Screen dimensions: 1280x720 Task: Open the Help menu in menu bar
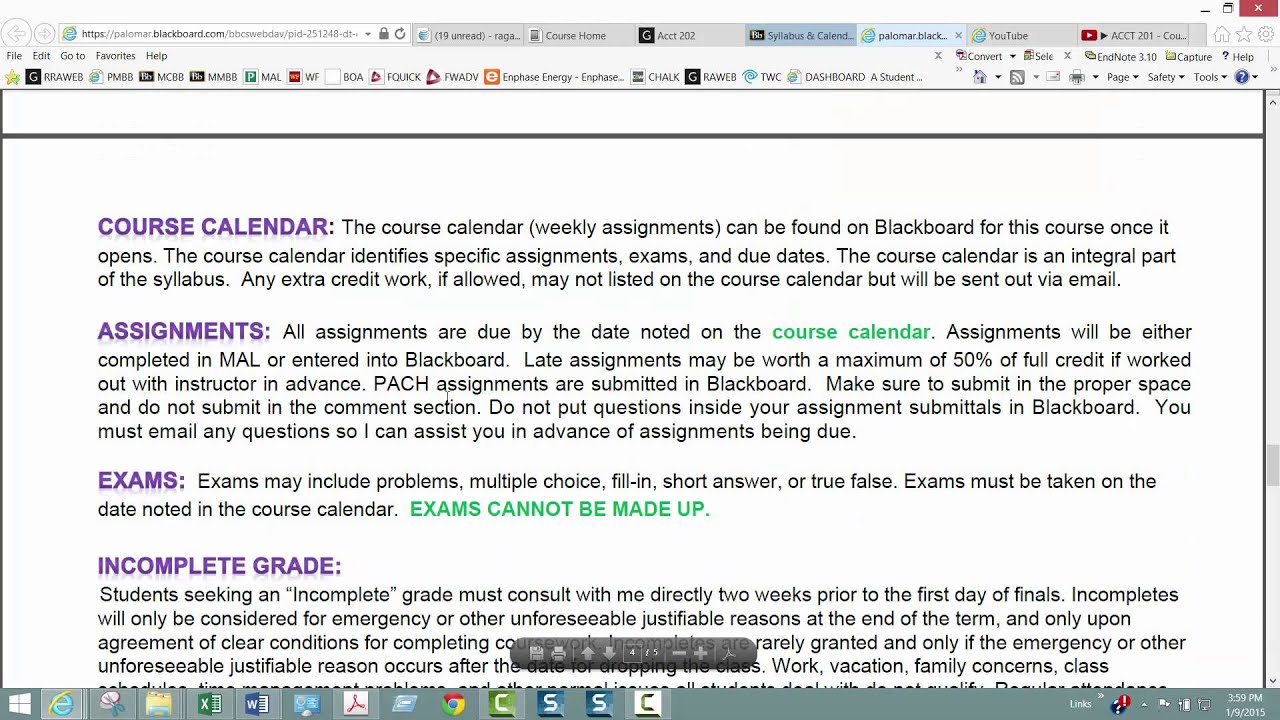click(156, 56)
